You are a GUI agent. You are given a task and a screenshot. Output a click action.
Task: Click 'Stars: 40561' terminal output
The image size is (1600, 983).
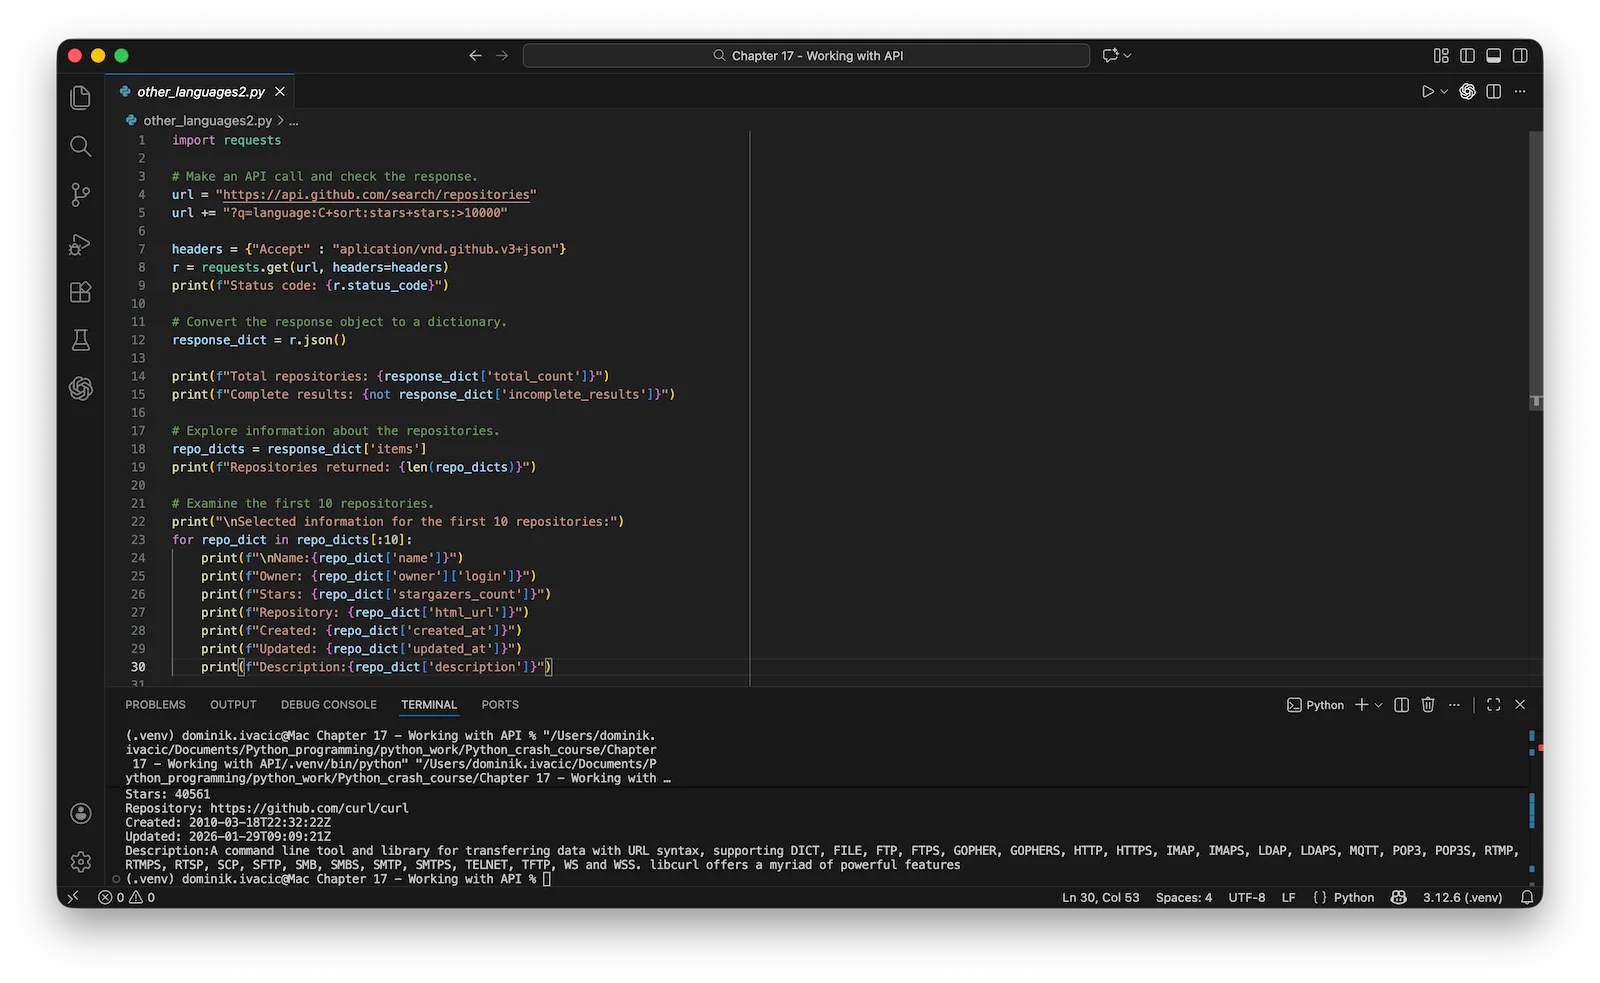[167, 794]
